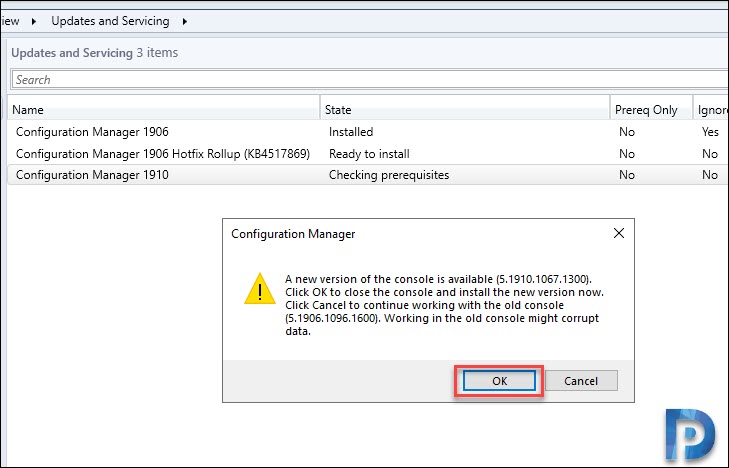Viewport: 729px width, 468px height.
Task: Click Prereq Only 'No' for the Hotfix Rollup row
Action: (x=627, y=154)
